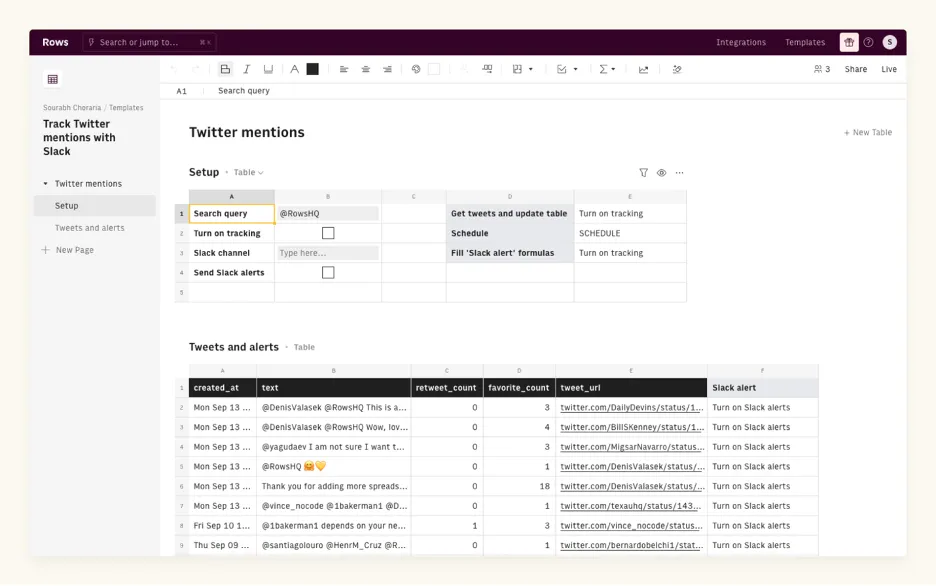Focus the Search or jump to field
This screenshot has height=586, width=936.
[149, 42]
